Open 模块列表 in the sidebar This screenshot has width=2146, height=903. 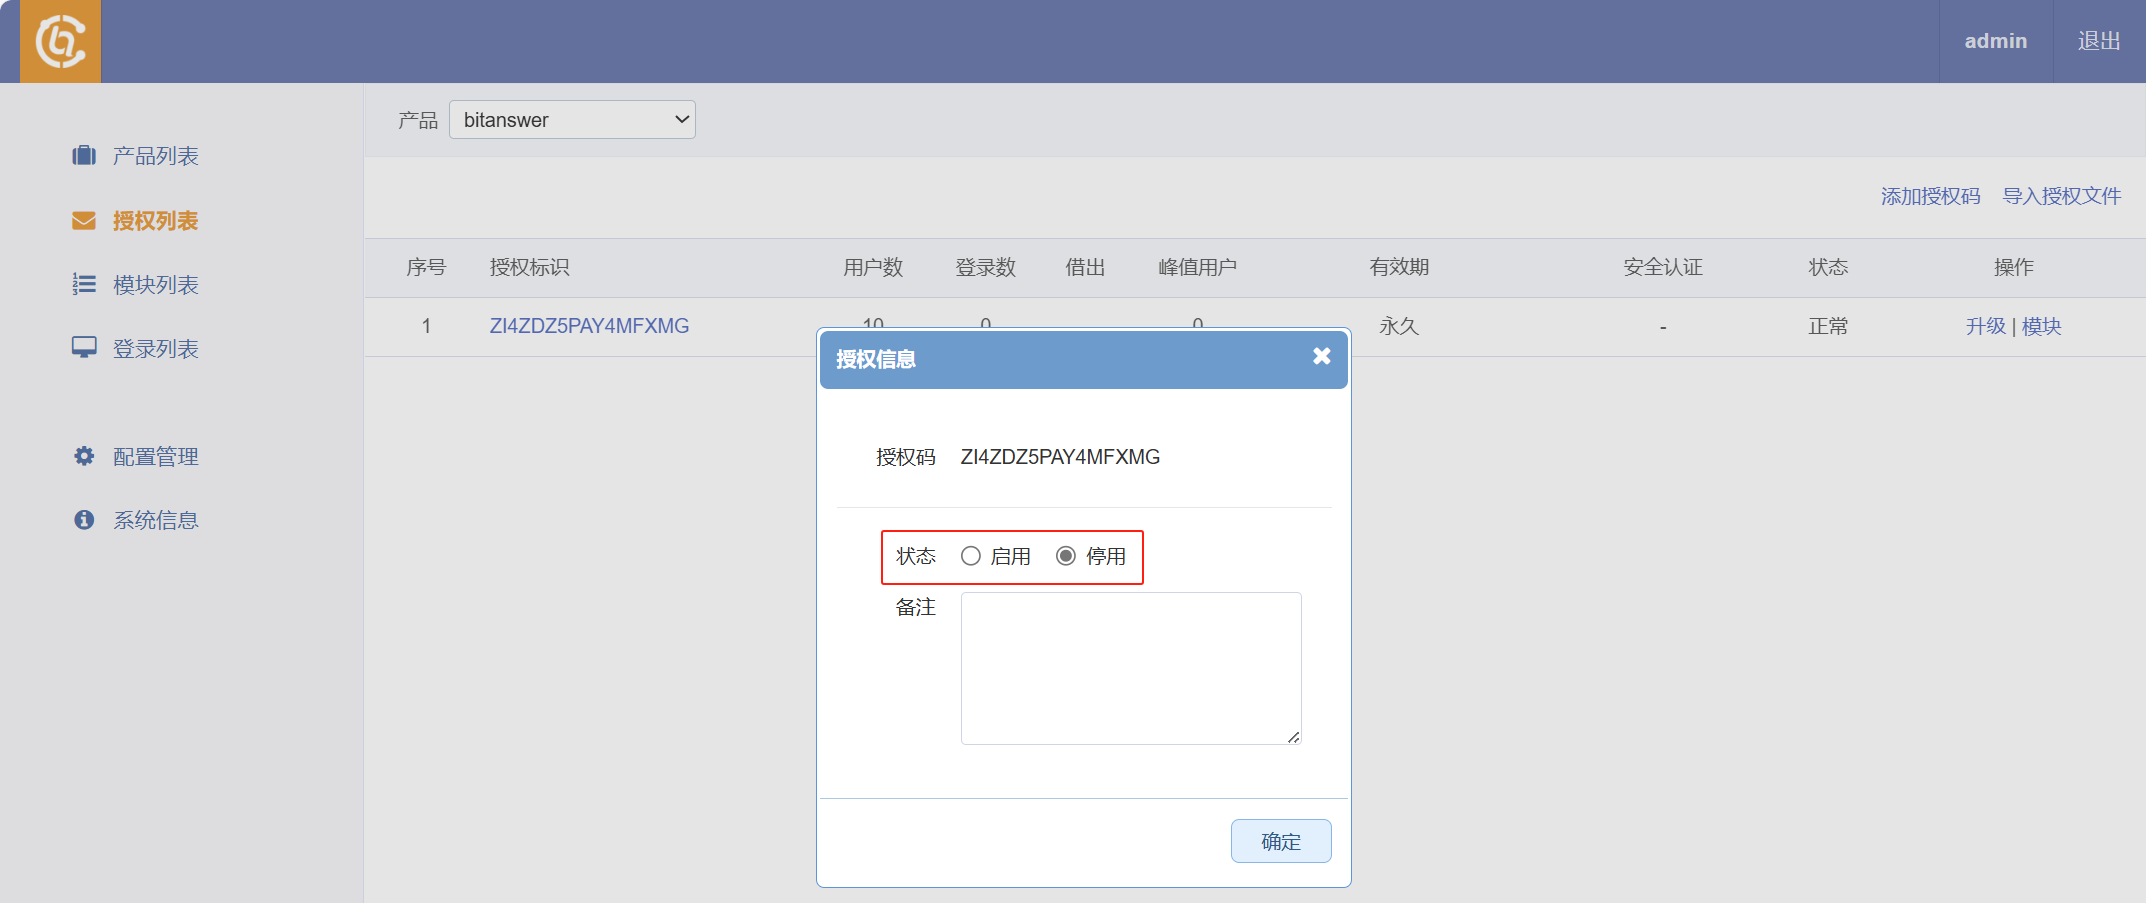click(155, 284)
